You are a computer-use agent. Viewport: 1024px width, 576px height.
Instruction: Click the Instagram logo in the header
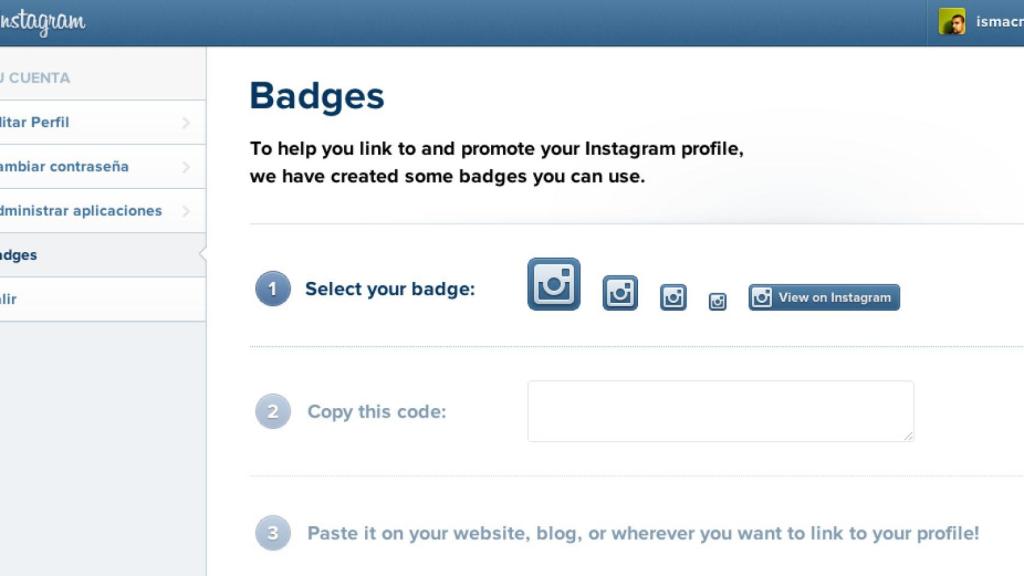tap(42, 21)
